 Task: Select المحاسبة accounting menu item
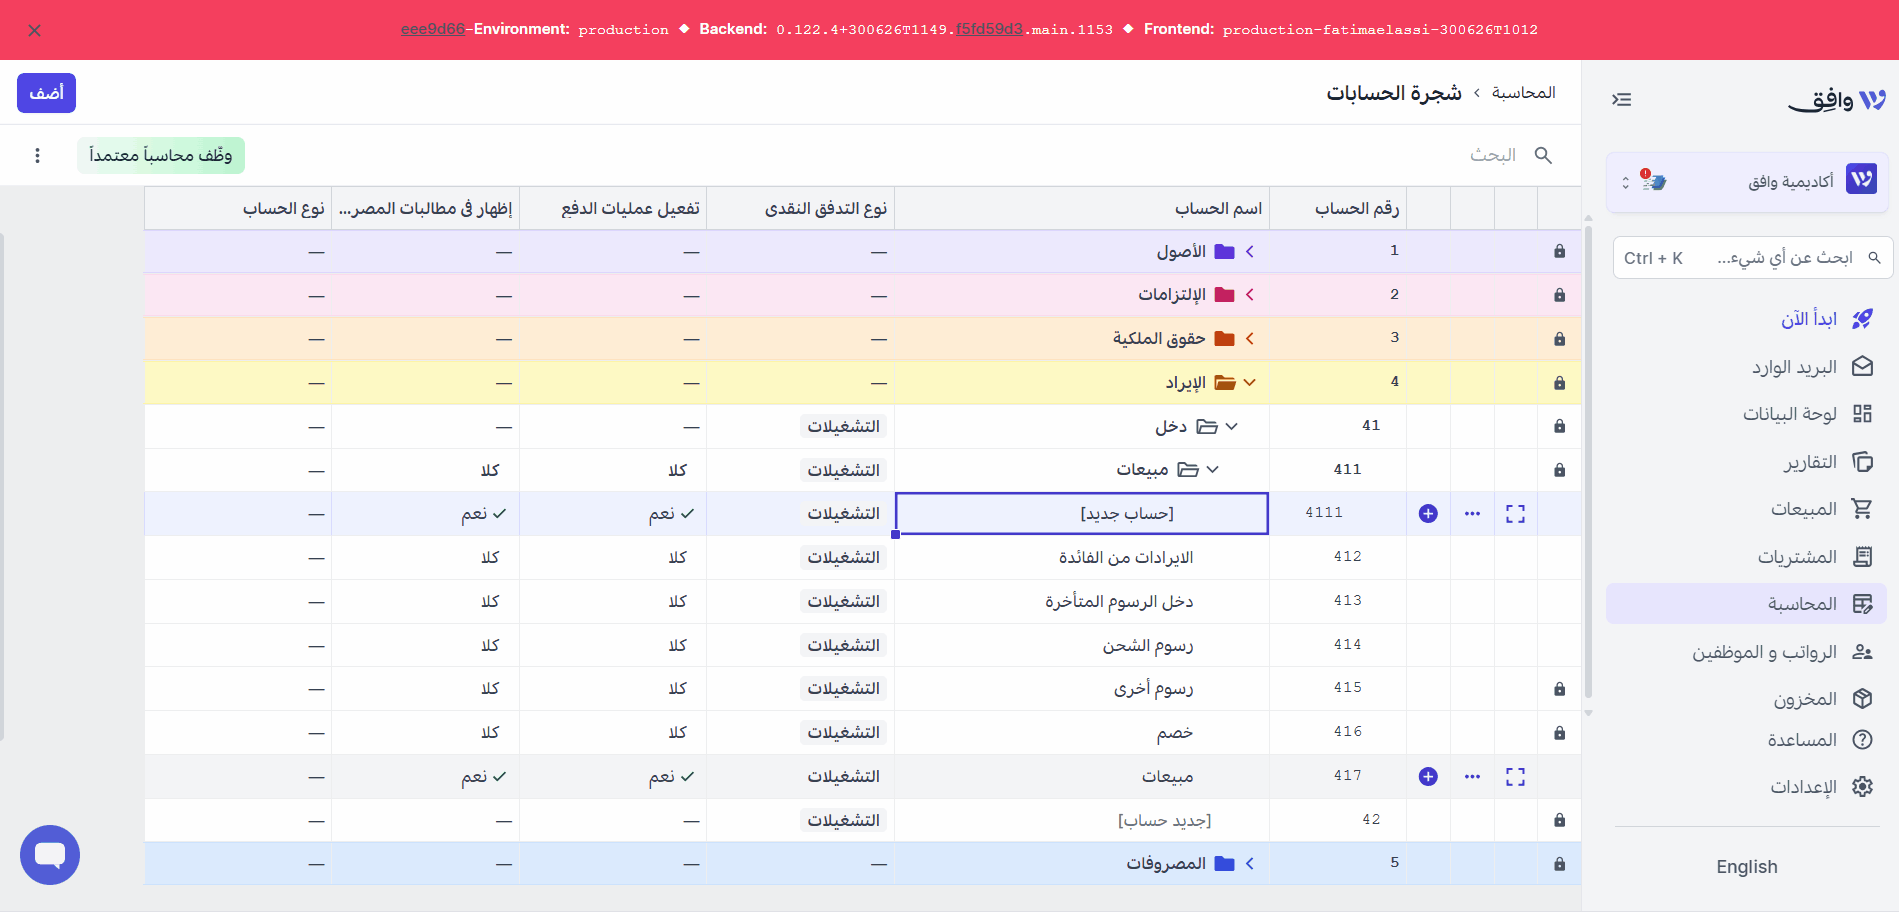tap(1747, 604)
